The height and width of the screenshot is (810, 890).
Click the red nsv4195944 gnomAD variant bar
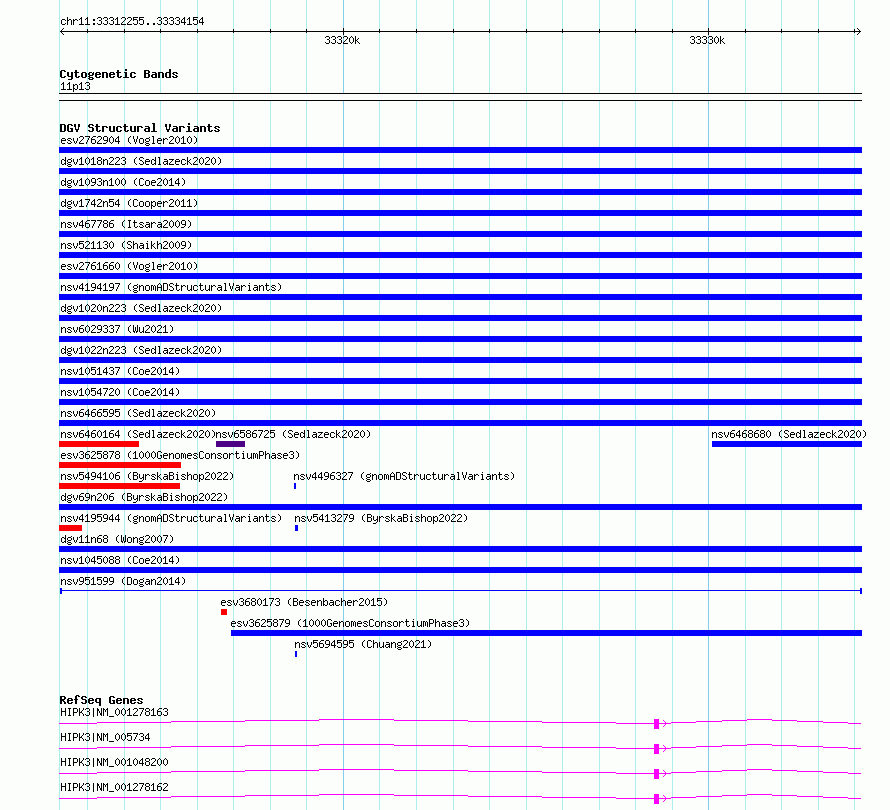(70, 528)
